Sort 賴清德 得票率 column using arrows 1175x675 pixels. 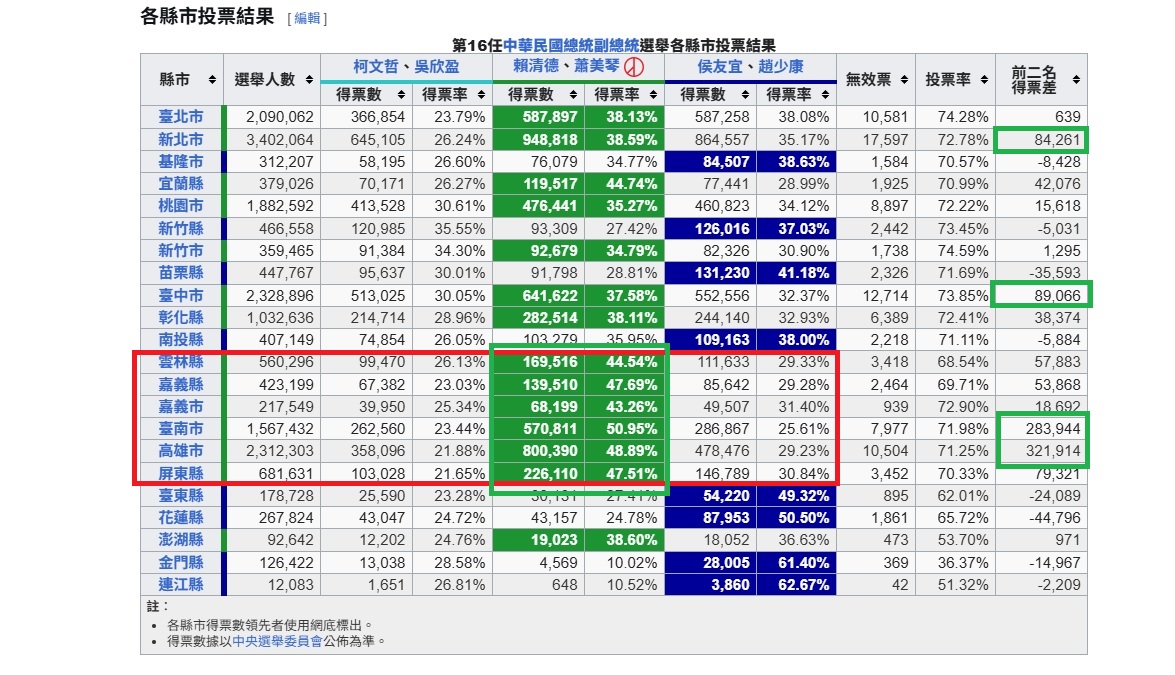point(653,95)
